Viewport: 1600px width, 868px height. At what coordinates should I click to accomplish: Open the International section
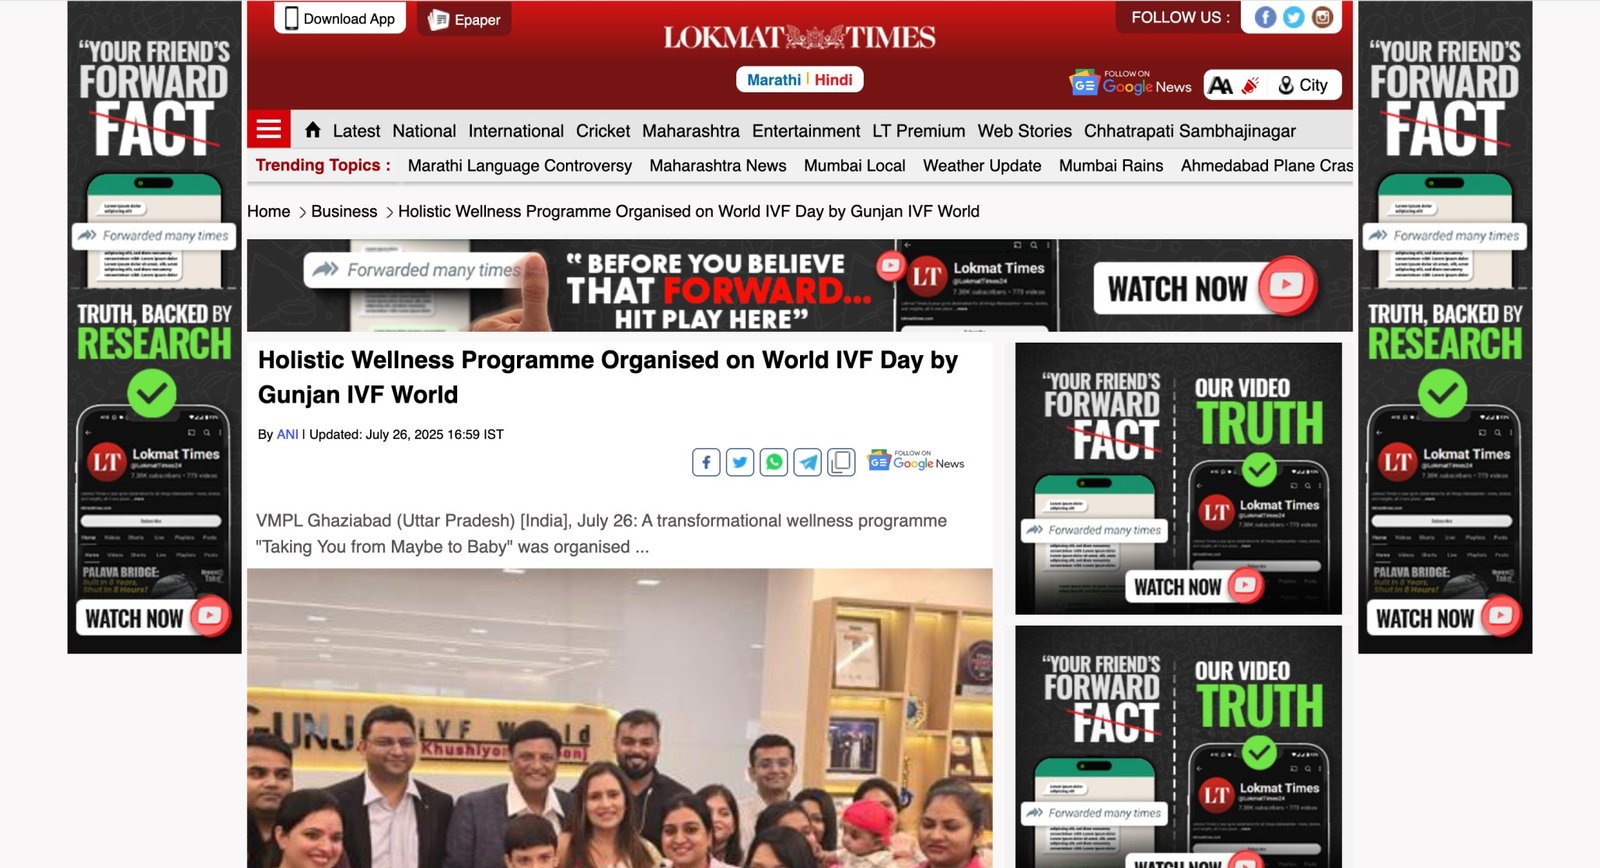tap(516, 131)
